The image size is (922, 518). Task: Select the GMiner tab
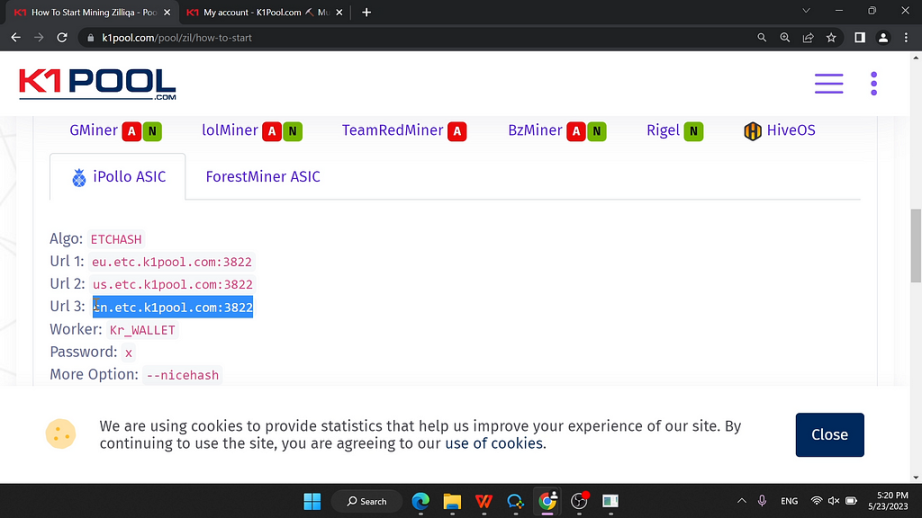115,131
